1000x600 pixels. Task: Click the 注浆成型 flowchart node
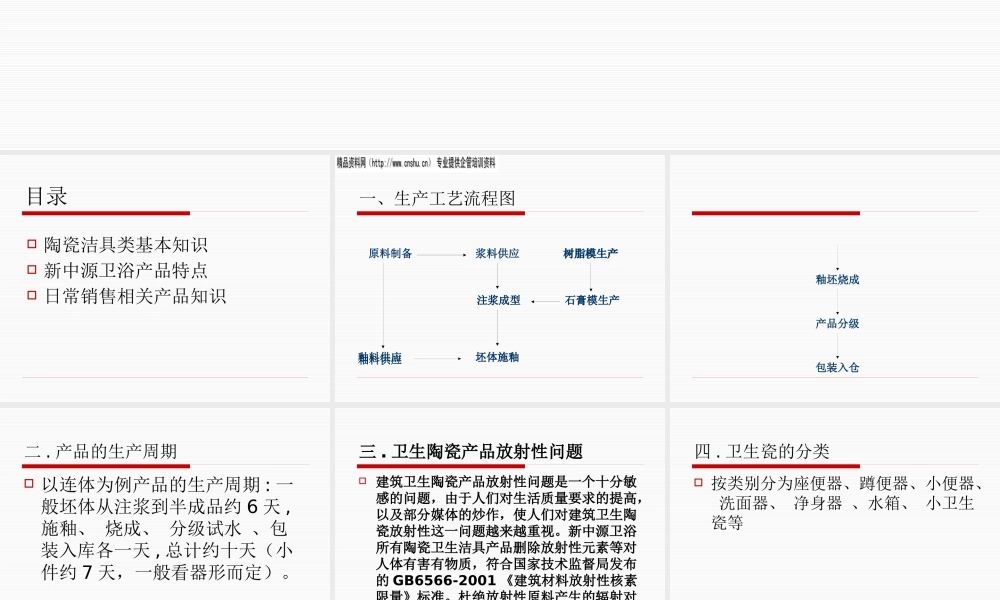click(x=499, y=300)
